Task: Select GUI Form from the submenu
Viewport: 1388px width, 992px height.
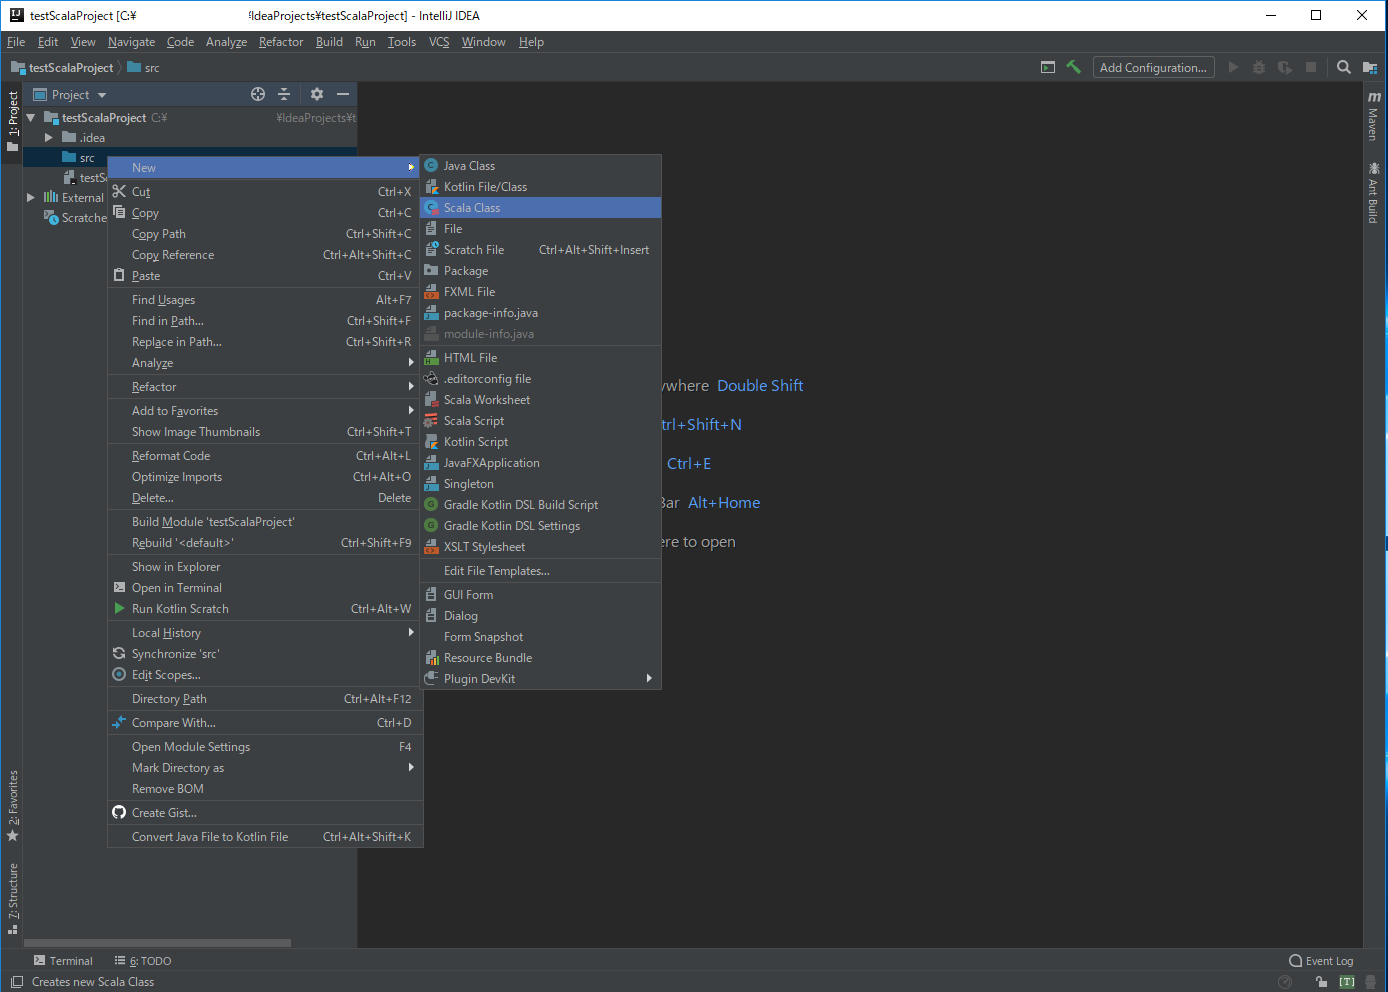Action: (541, 595)
